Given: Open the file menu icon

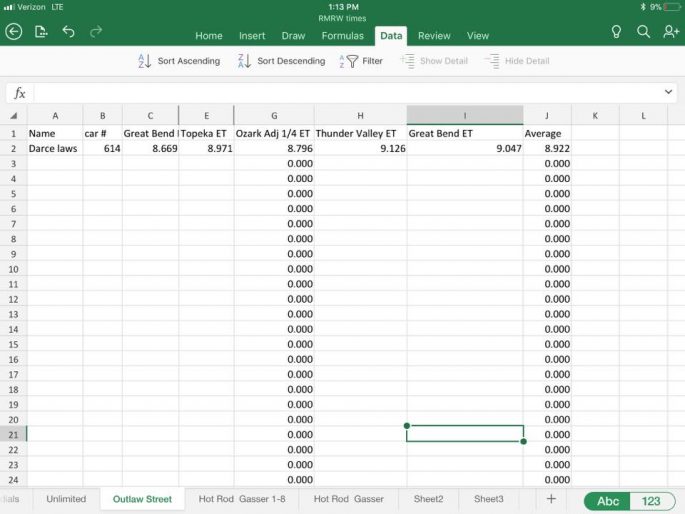Looking at the screenshot, I should (41, 32).
